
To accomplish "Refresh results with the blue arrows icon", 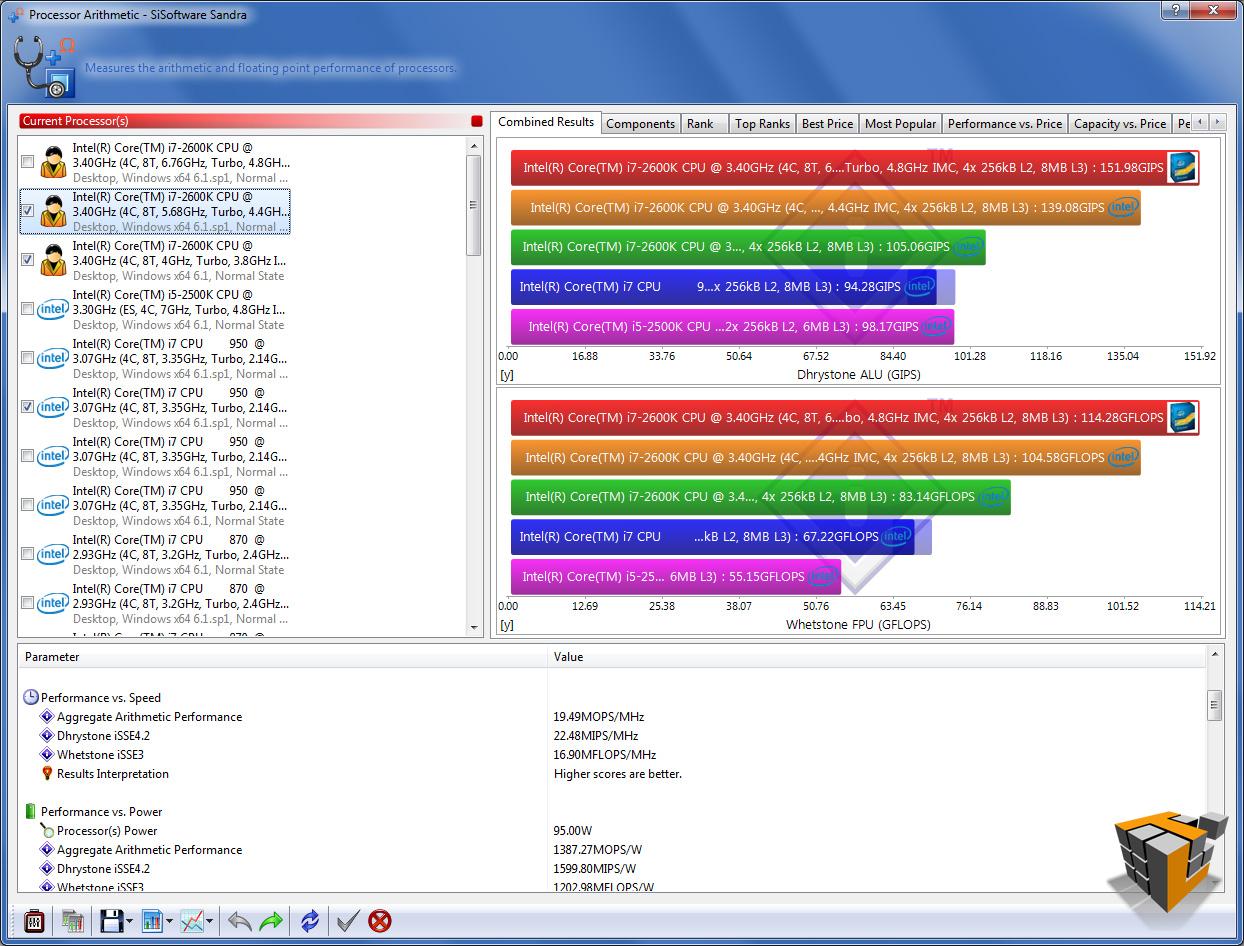I will (x=310, y=921).
